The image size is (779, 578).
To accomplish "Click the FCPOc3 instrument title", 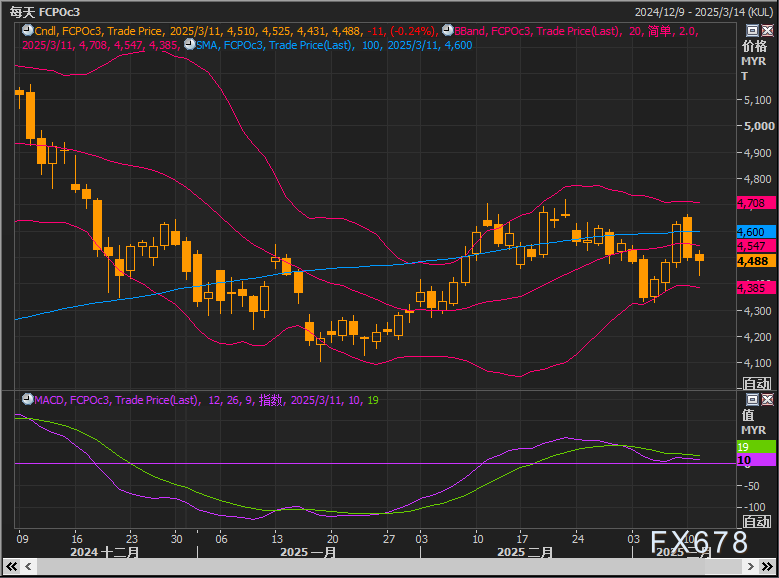I will click(x=60, y=11).
